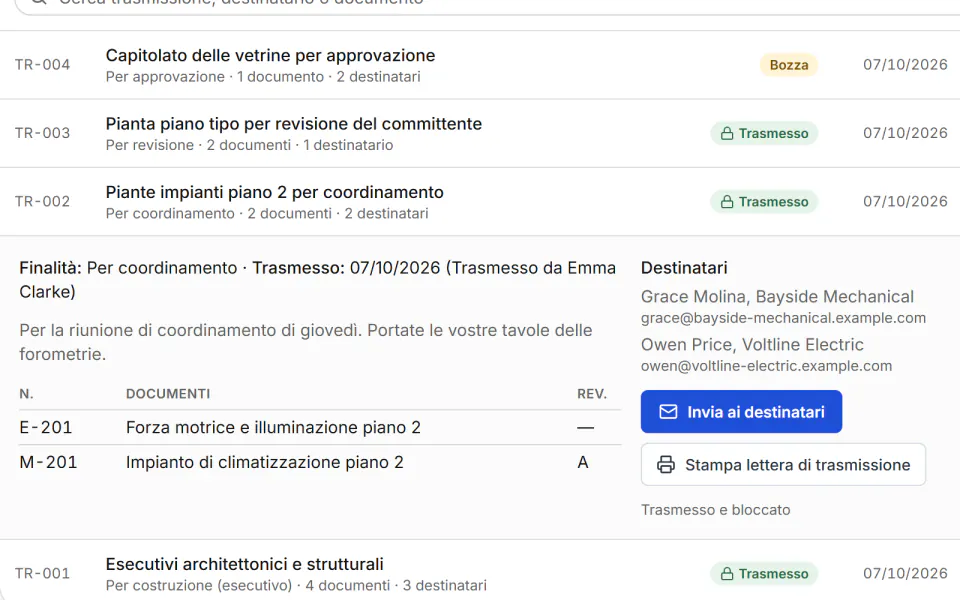
Task: Click subtitle Per approvazione · 1 documento
Action: click(x=263, y=77)
